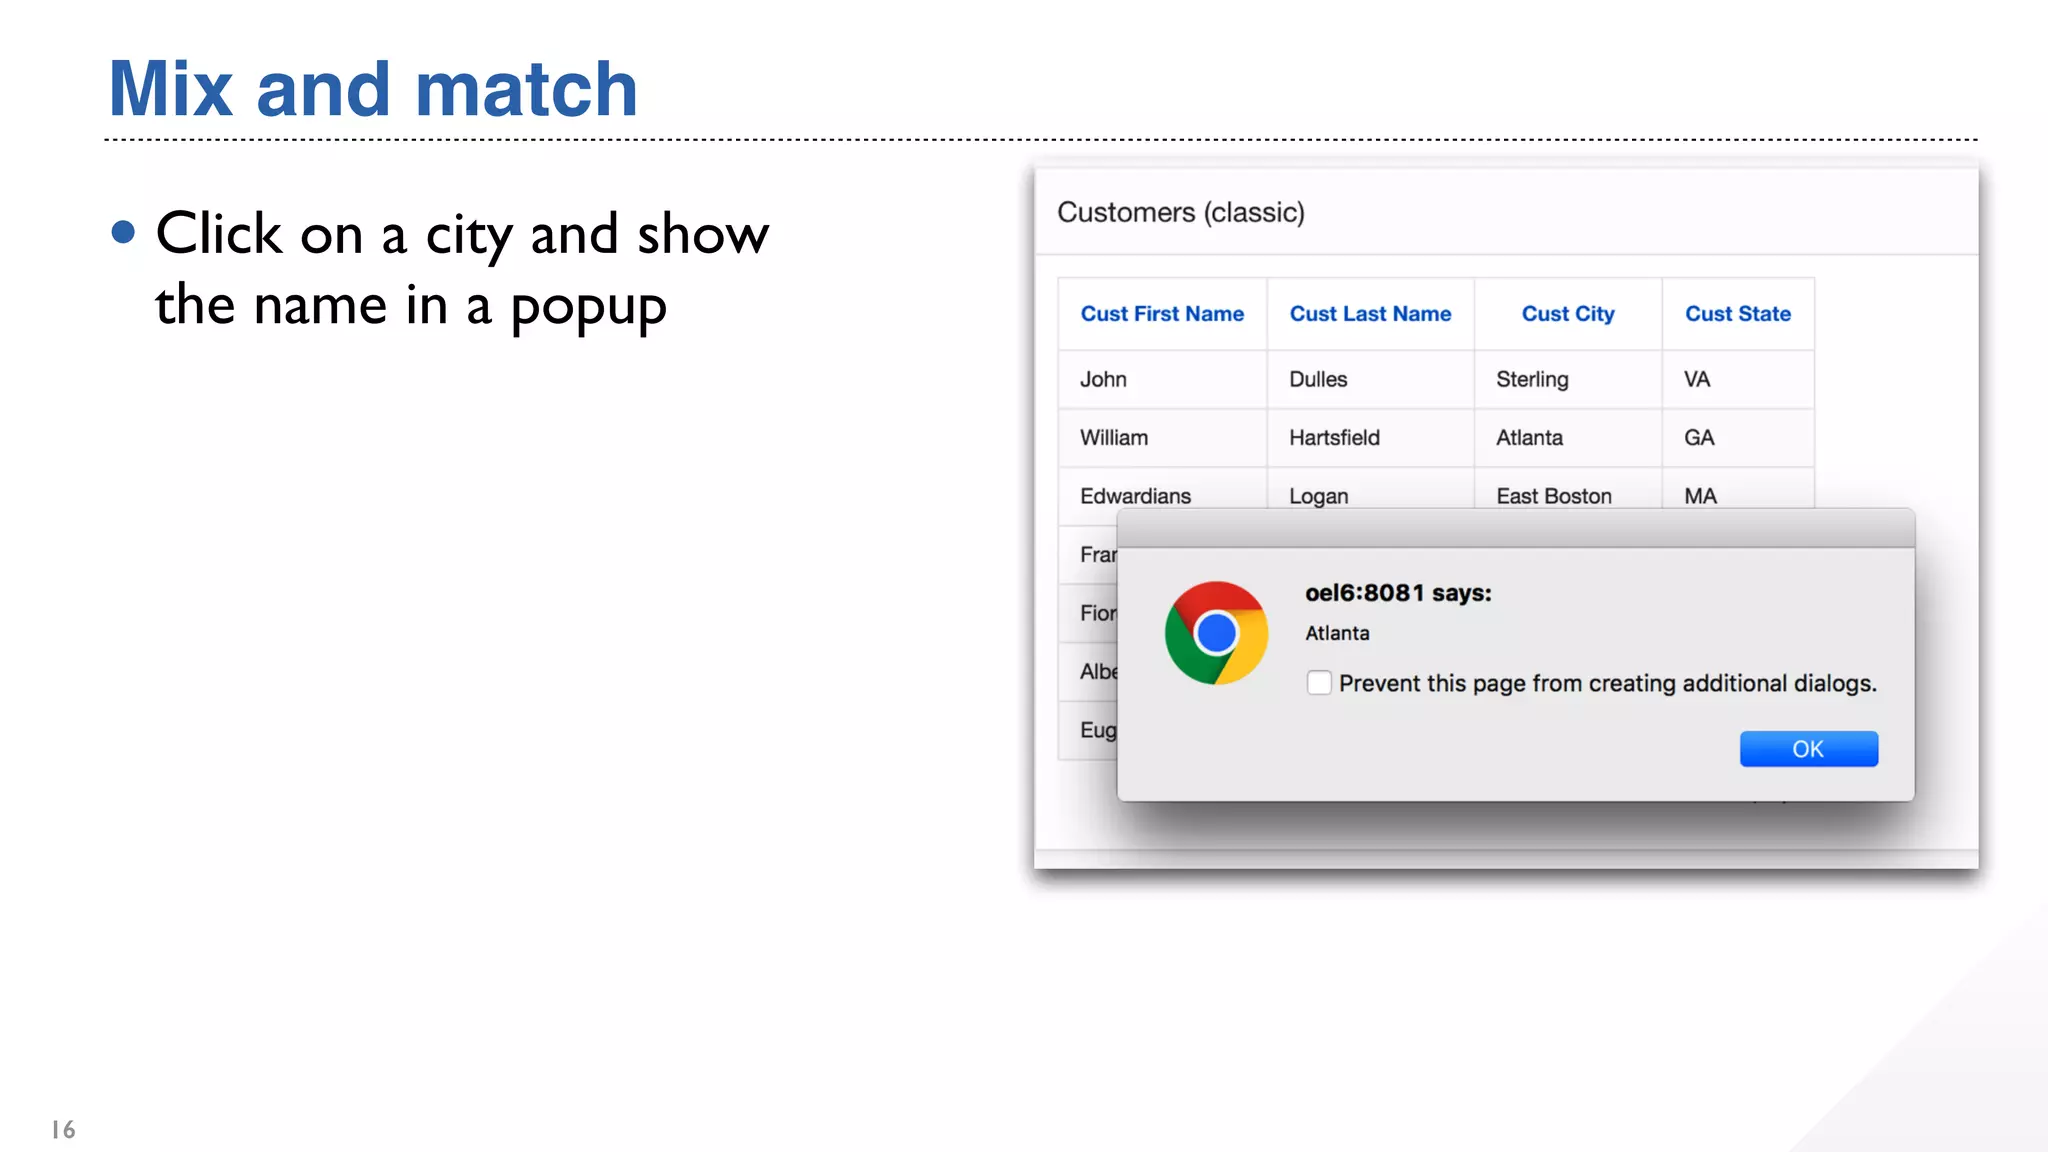Click the Dulles last name cell
The width and height of the screenshot is (2048, 1152).
[x=1370, y=380]
